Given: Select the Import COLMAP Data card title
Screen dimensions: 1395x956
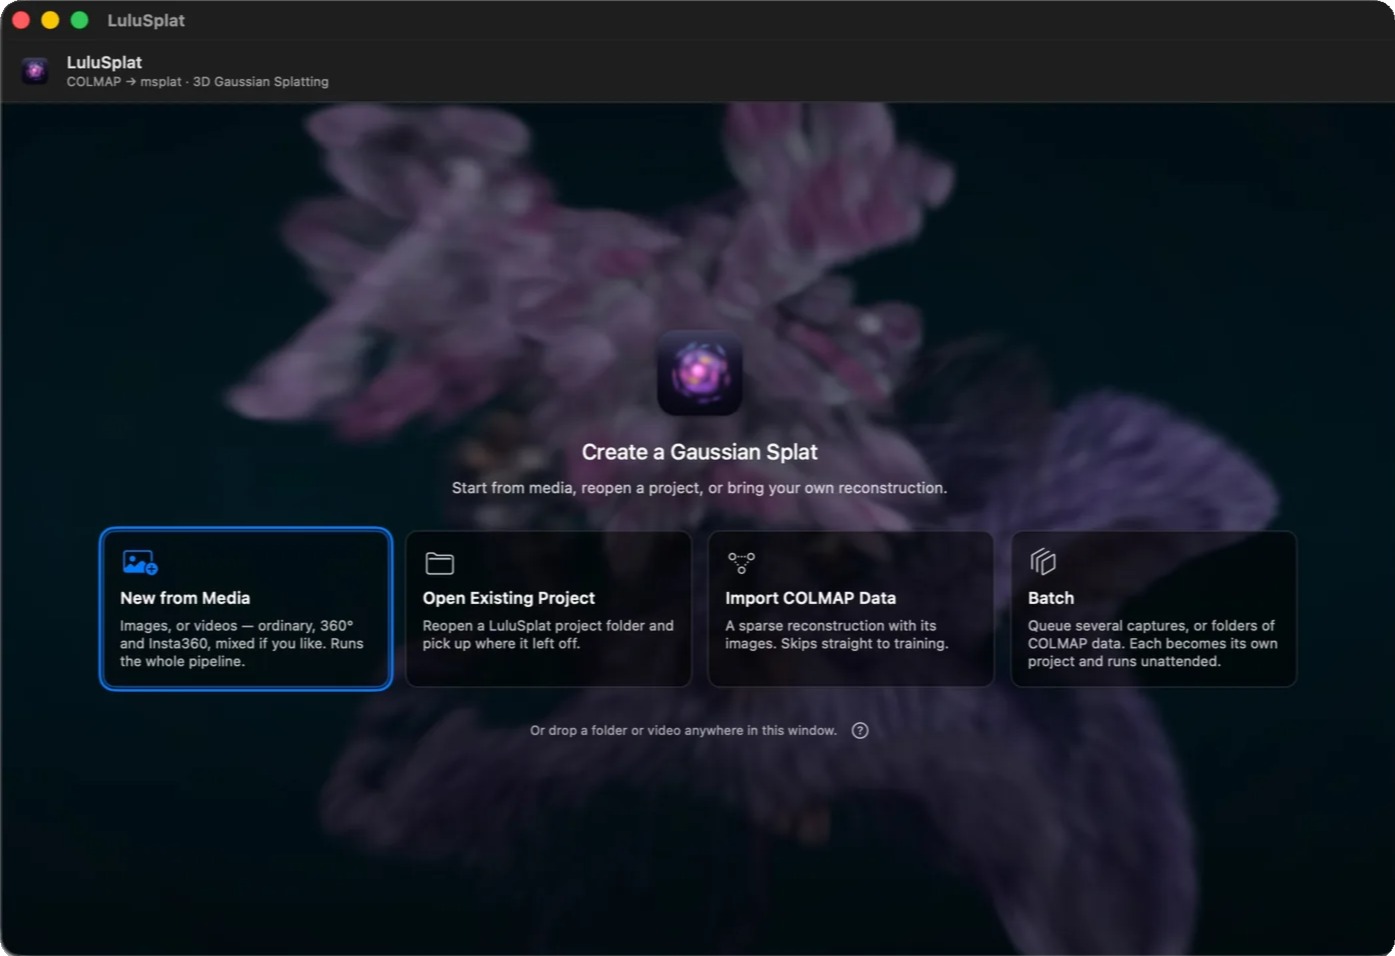Looking at the screenshot, I should pos(811,598).
